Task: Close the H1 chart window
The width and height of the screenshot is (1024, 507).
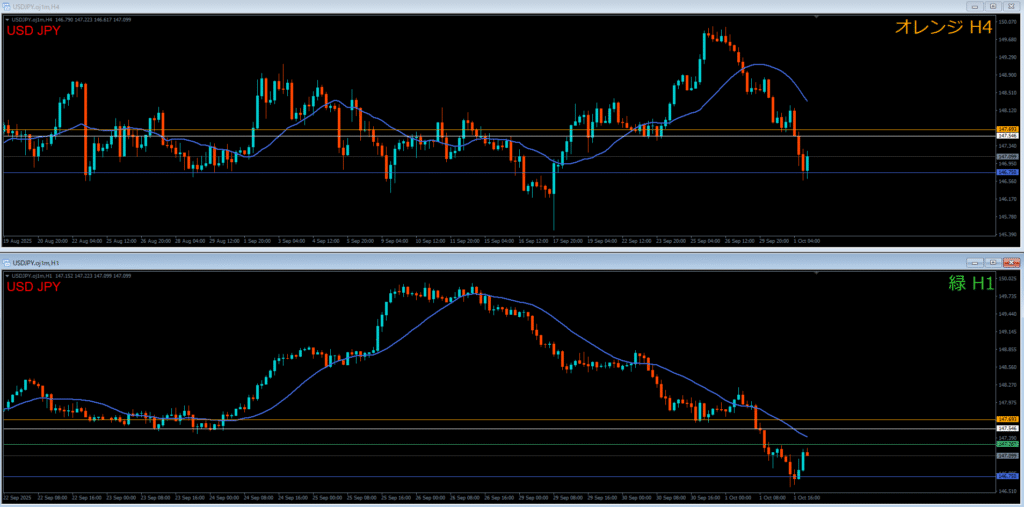Action: click(x=1010, y=262)
